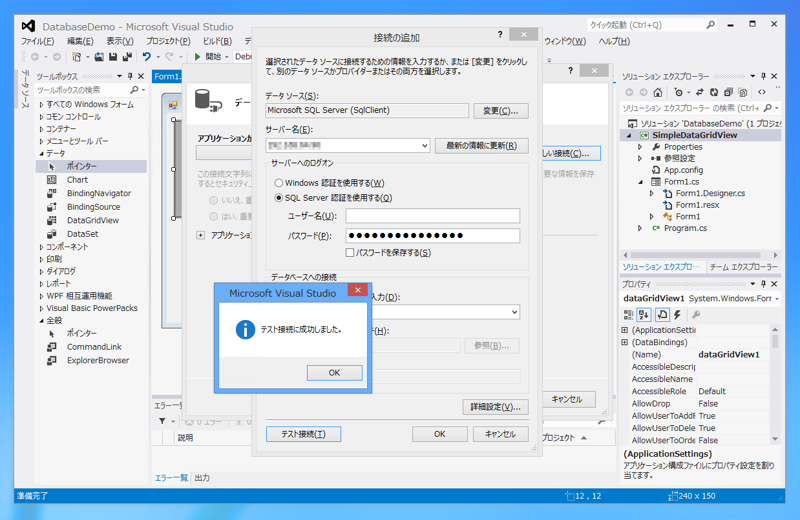Click the green 開始 start button

(x=209, y=57)
